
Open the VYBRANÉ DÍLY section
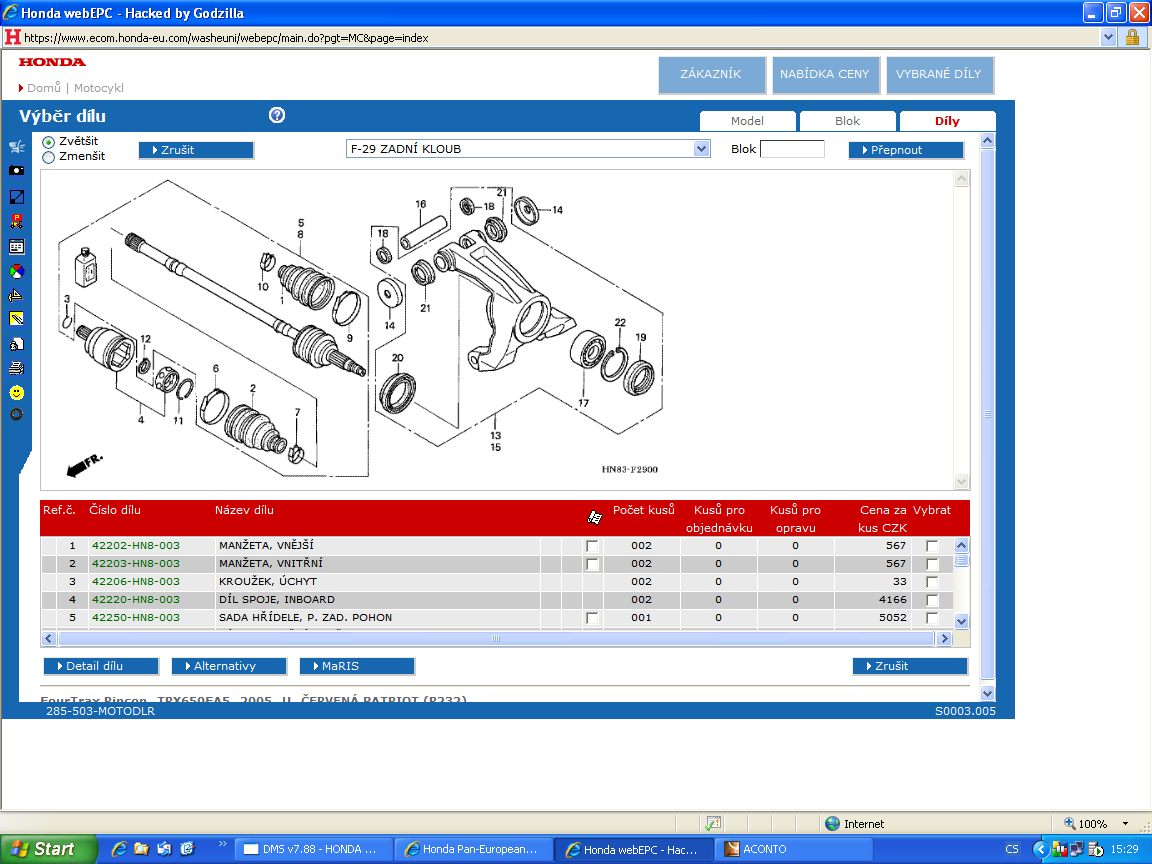939,74
